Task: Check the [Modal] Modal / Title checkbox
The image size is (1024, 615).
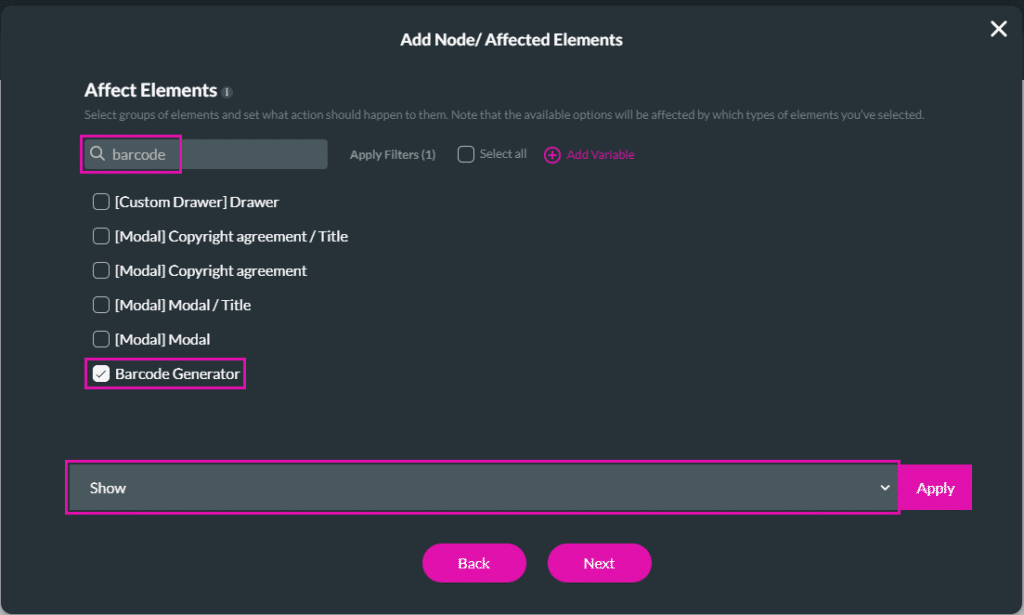Action: (100, 304)
